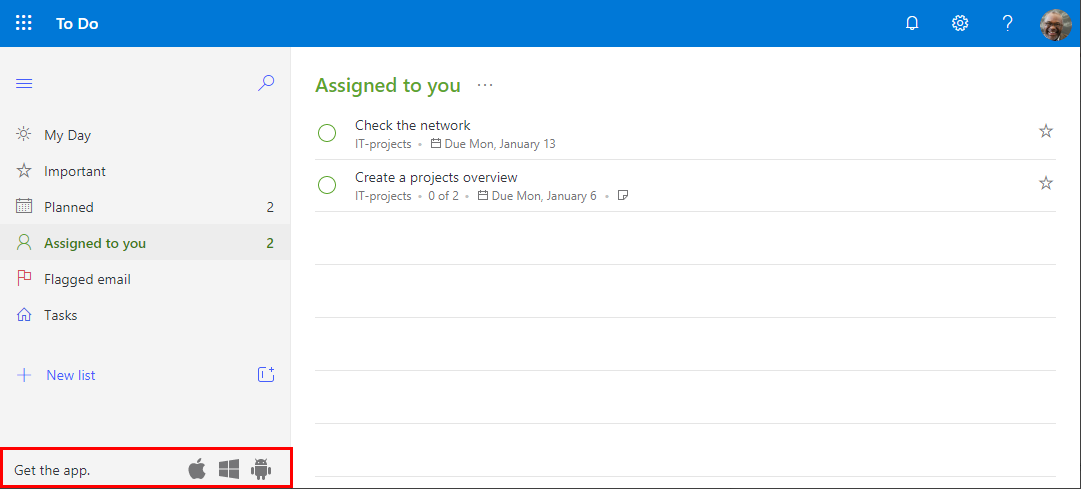Create a new group of lists

[266, 375]
